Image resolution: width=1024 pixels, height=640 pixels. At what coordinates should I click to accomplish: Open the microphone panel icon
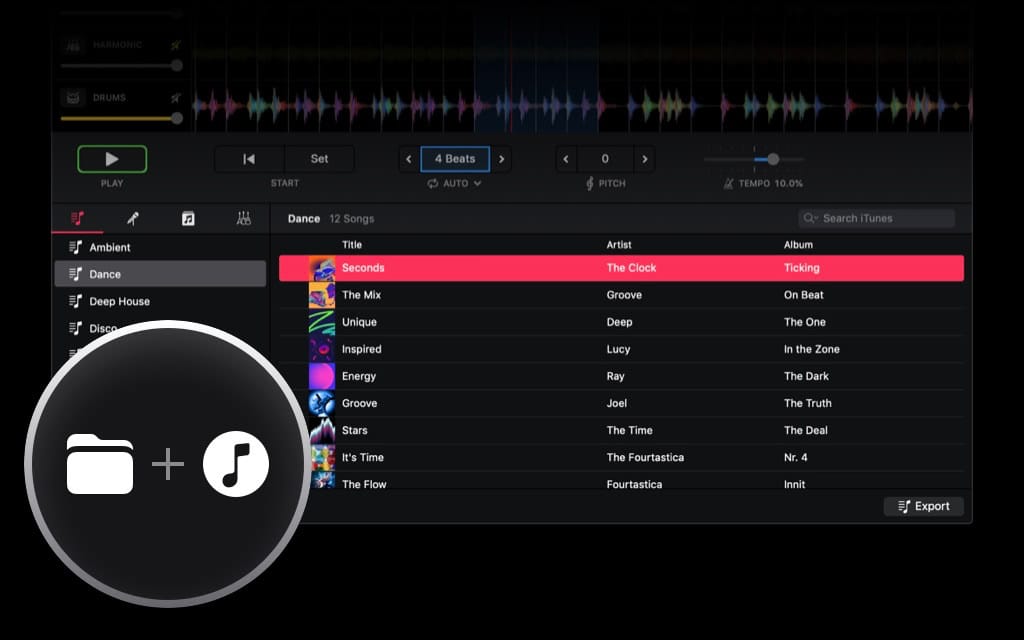pos(133,218)
